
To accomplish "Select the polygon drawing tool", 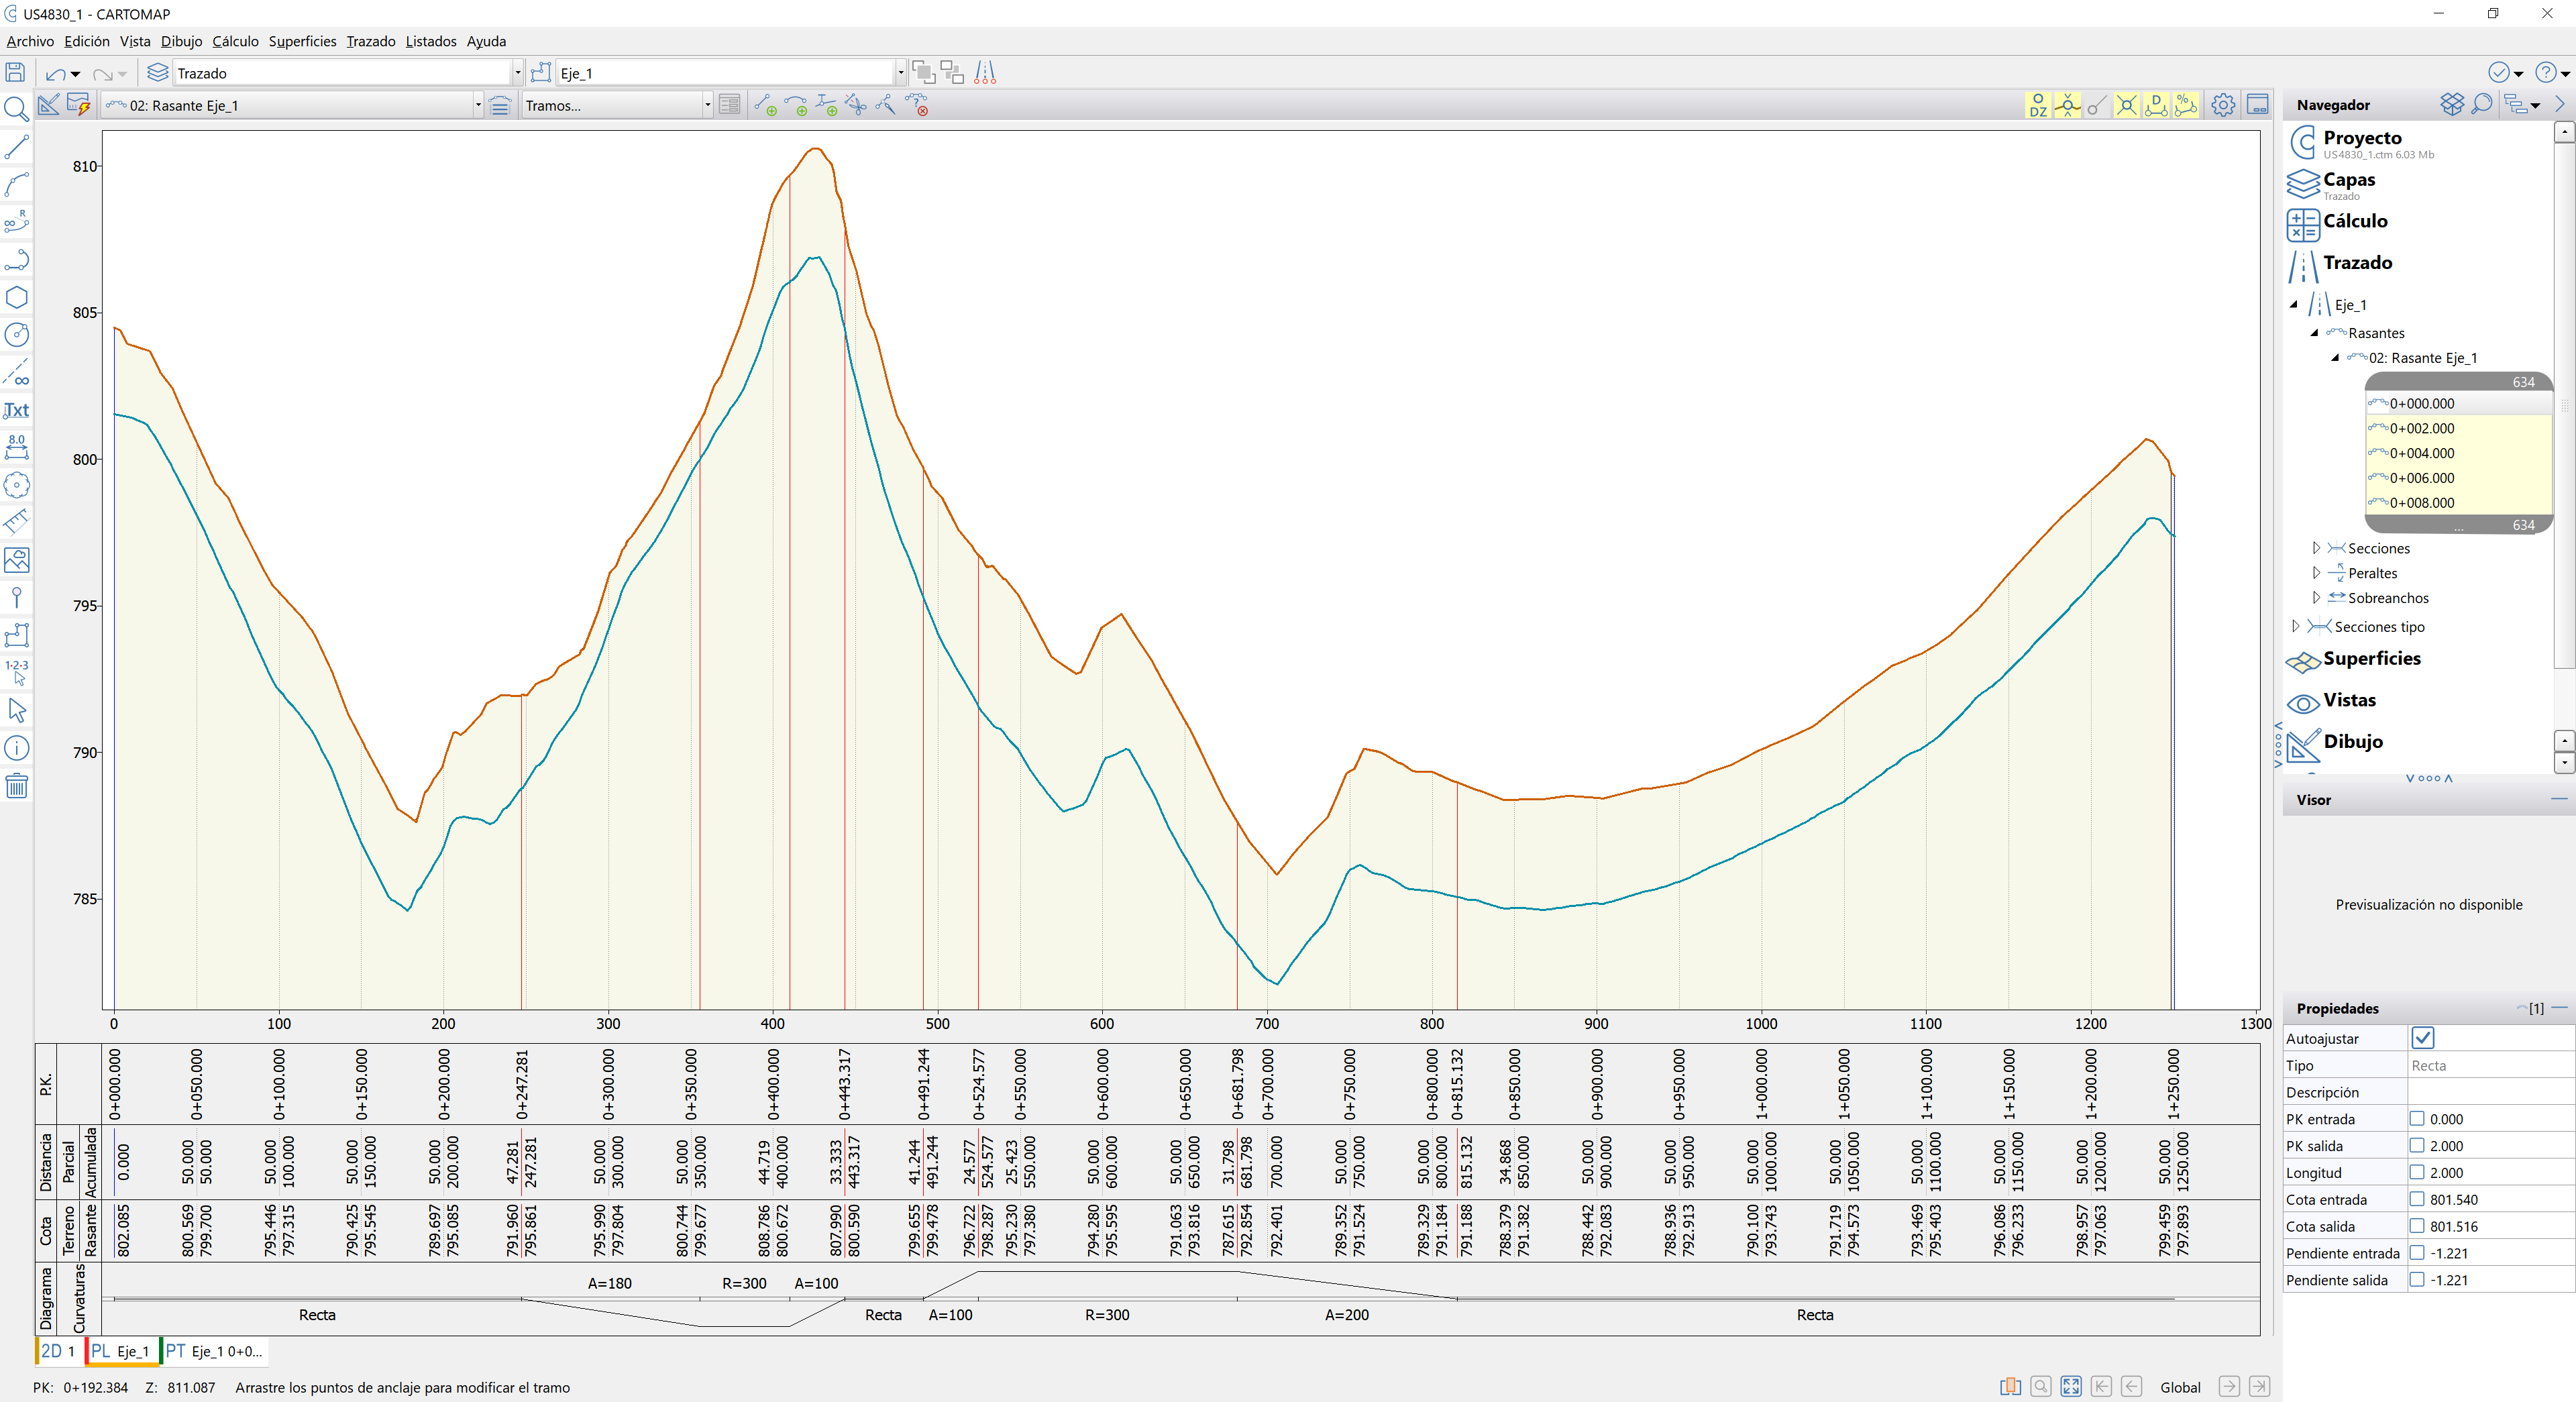I will (16, 297).
